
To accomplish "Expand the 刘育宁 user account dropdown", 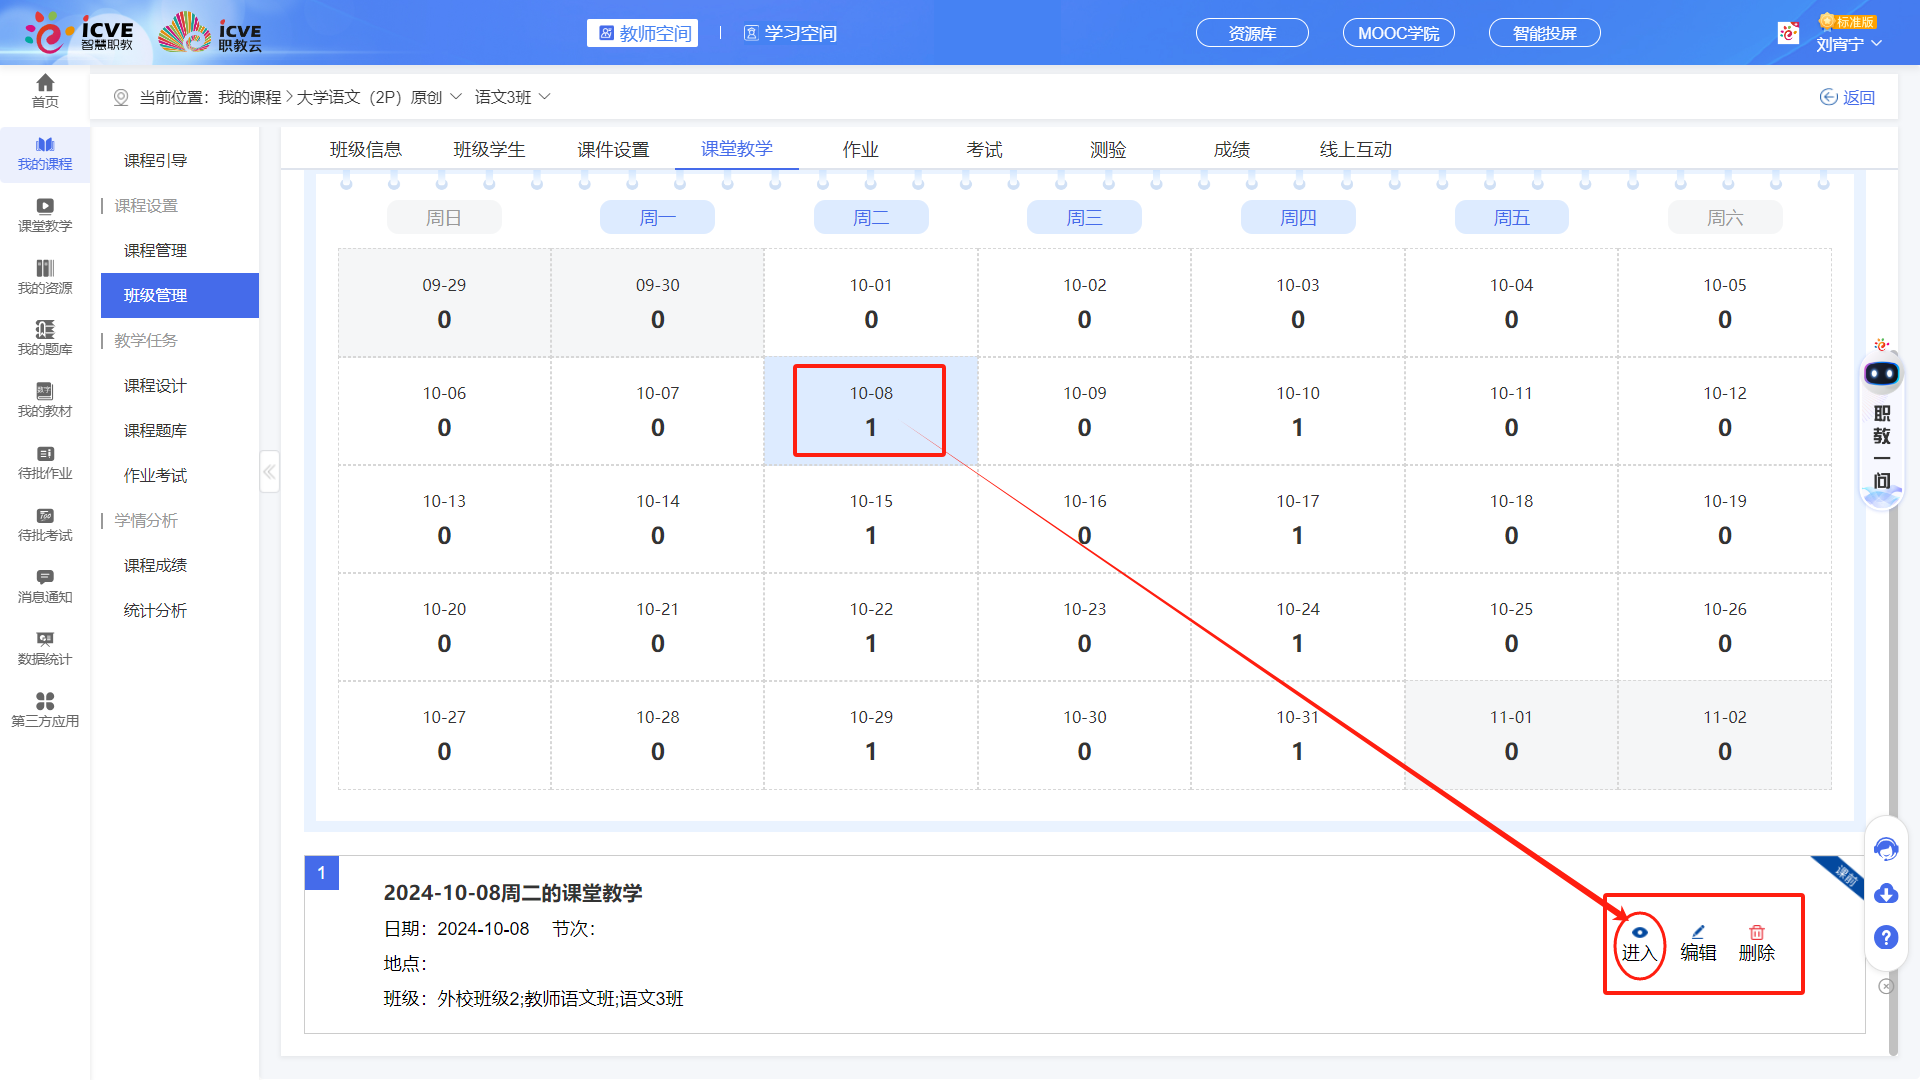I will pyautogui.click(x=1849, y=44).
